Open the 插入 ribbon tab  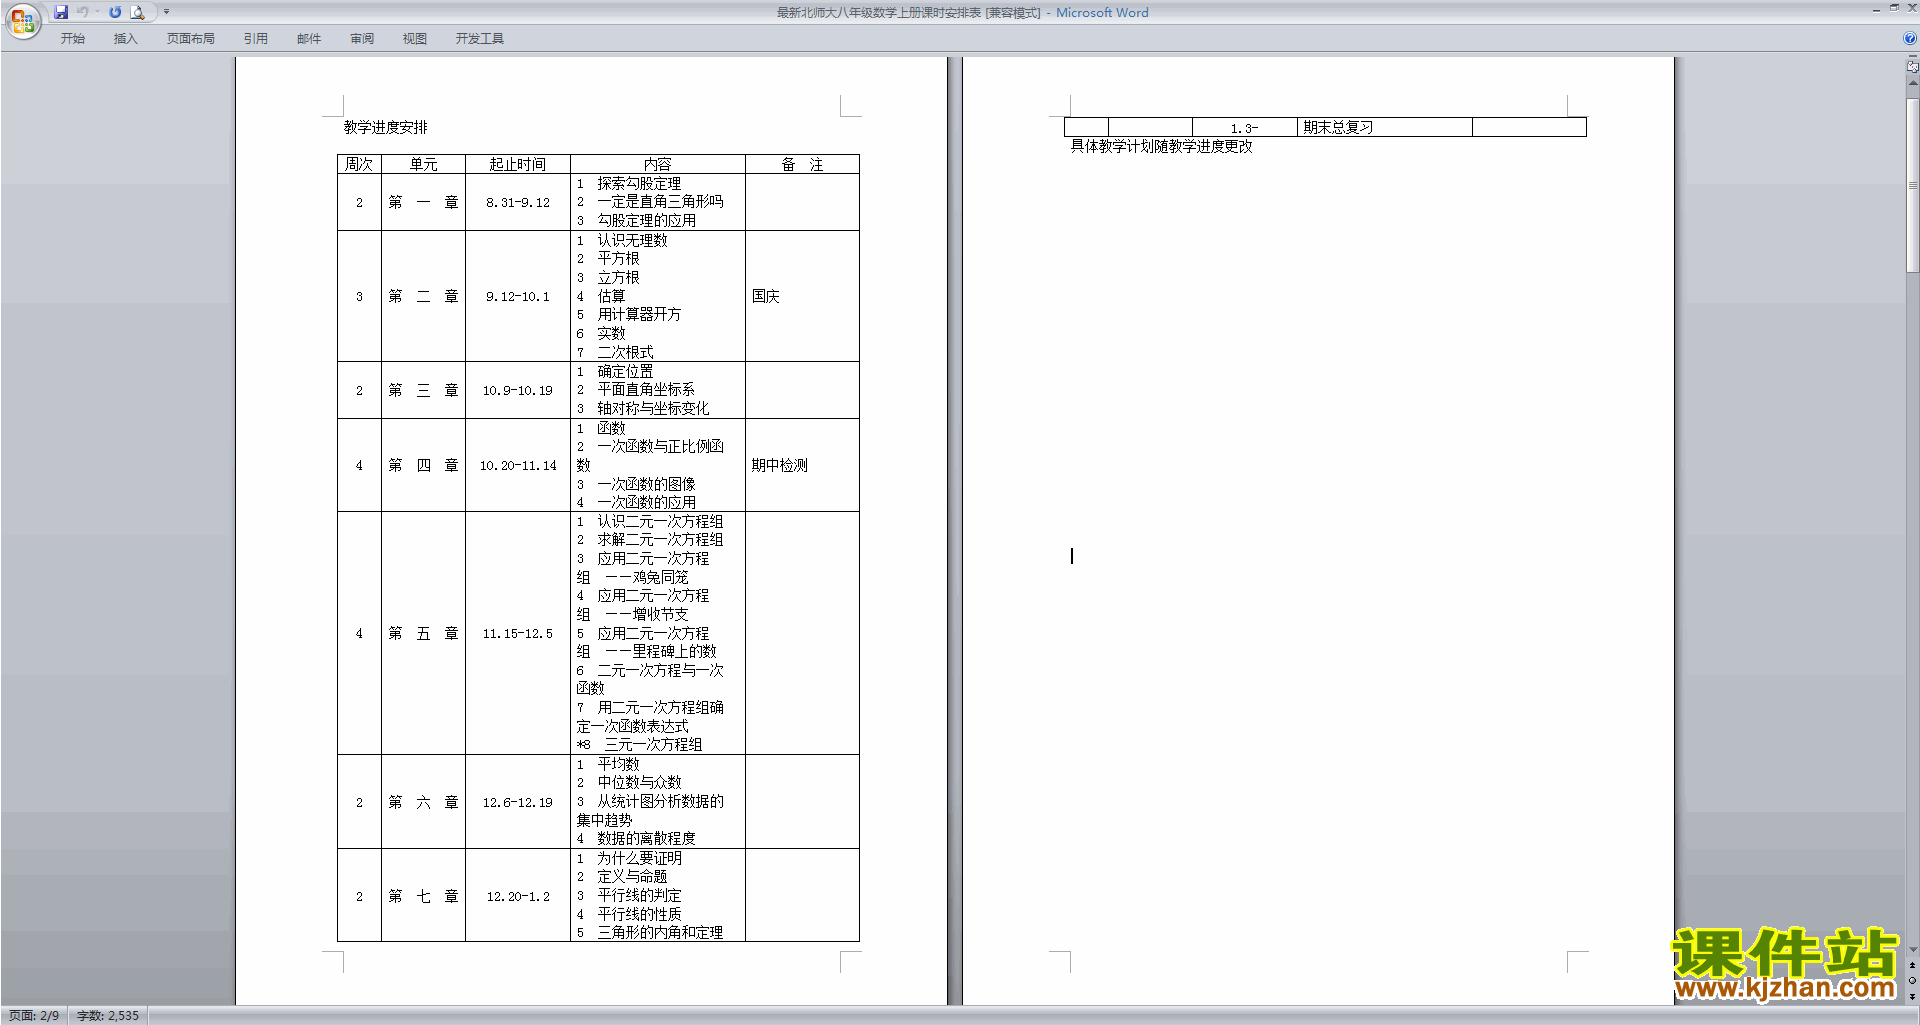click(125, 39)
